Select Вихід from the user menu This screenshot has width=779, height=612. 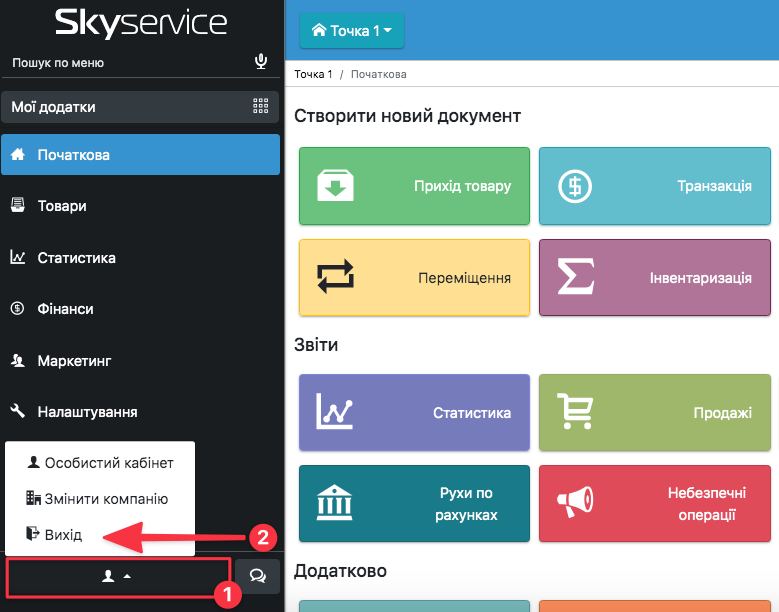click(x=63, y=535)
